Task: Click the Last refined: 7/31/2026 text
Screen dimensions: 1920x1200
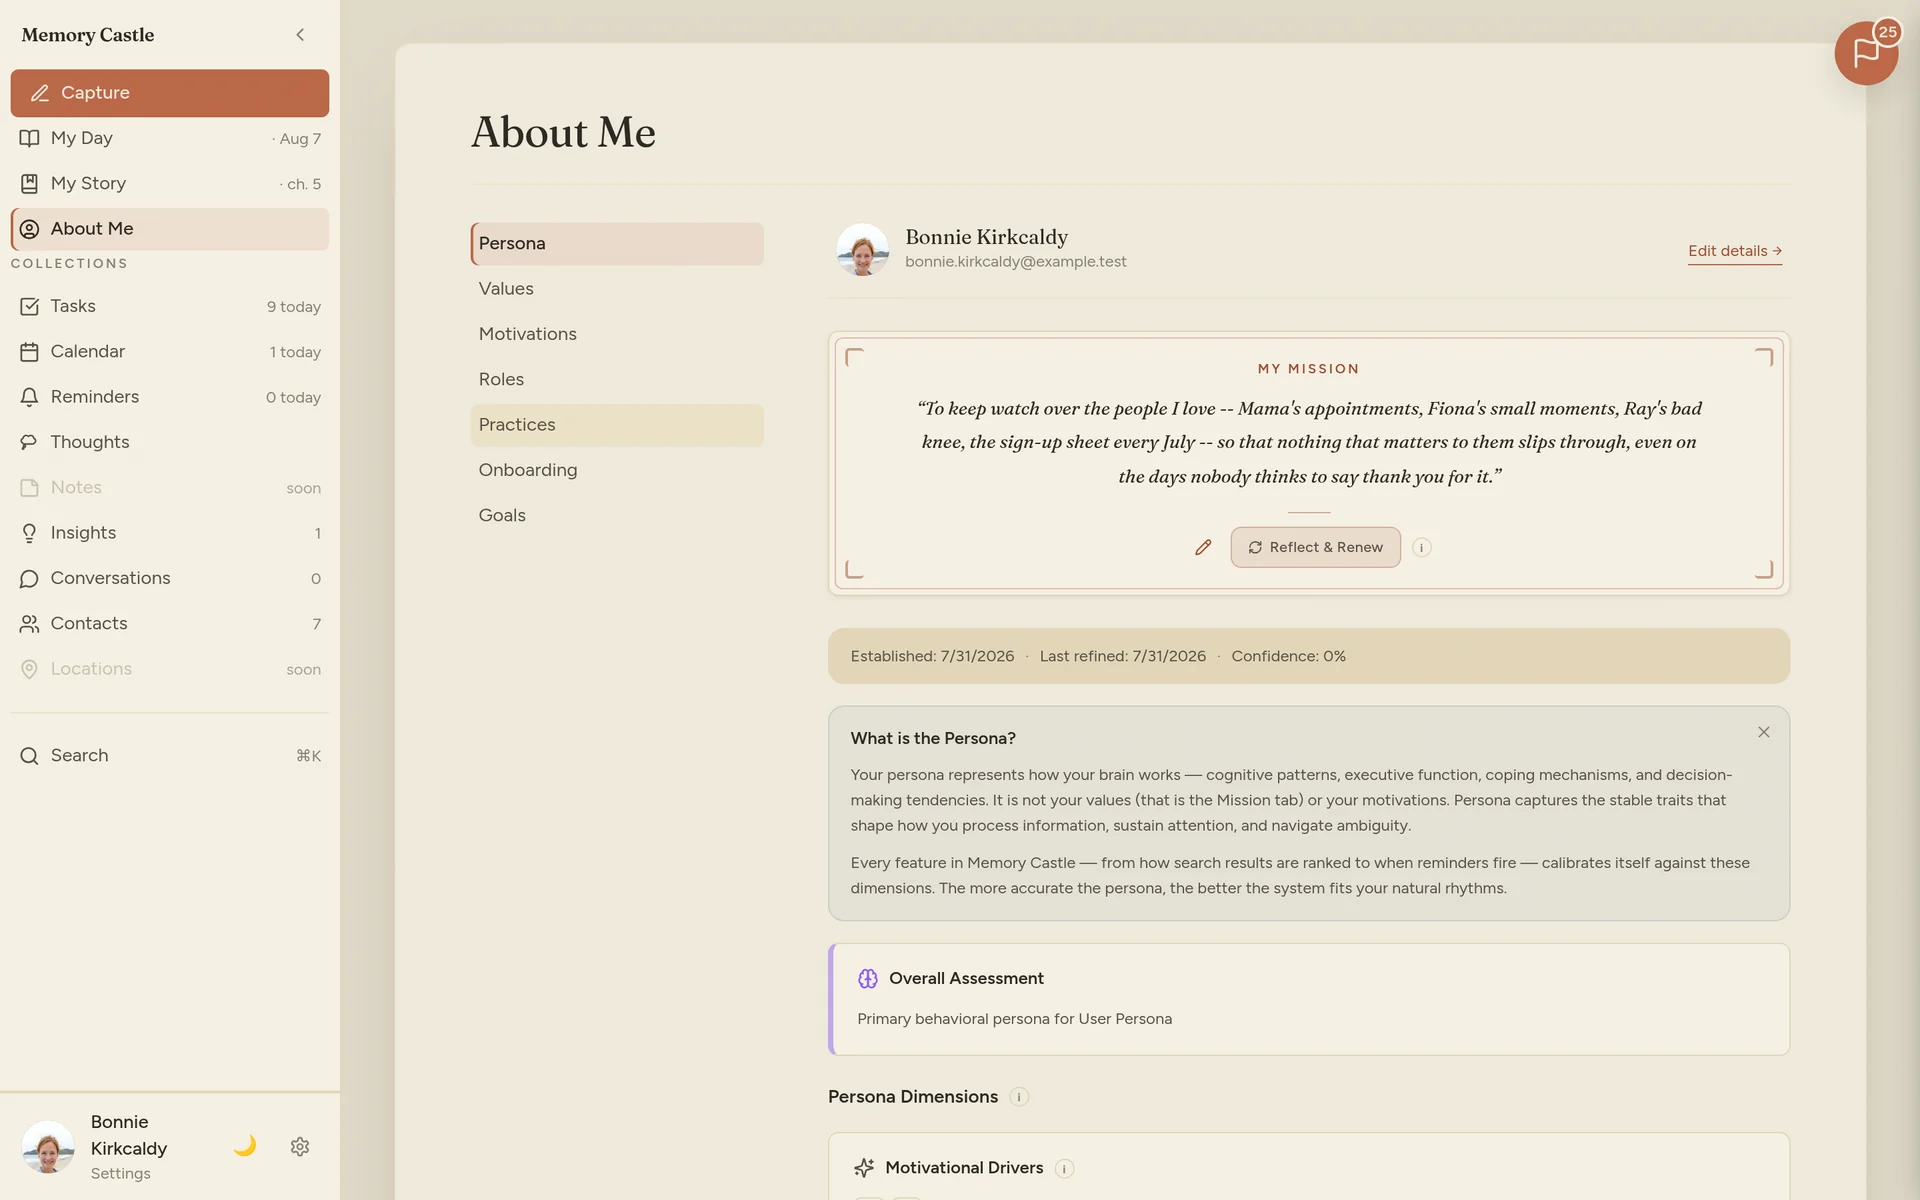Action: [x=1123, y=656]
